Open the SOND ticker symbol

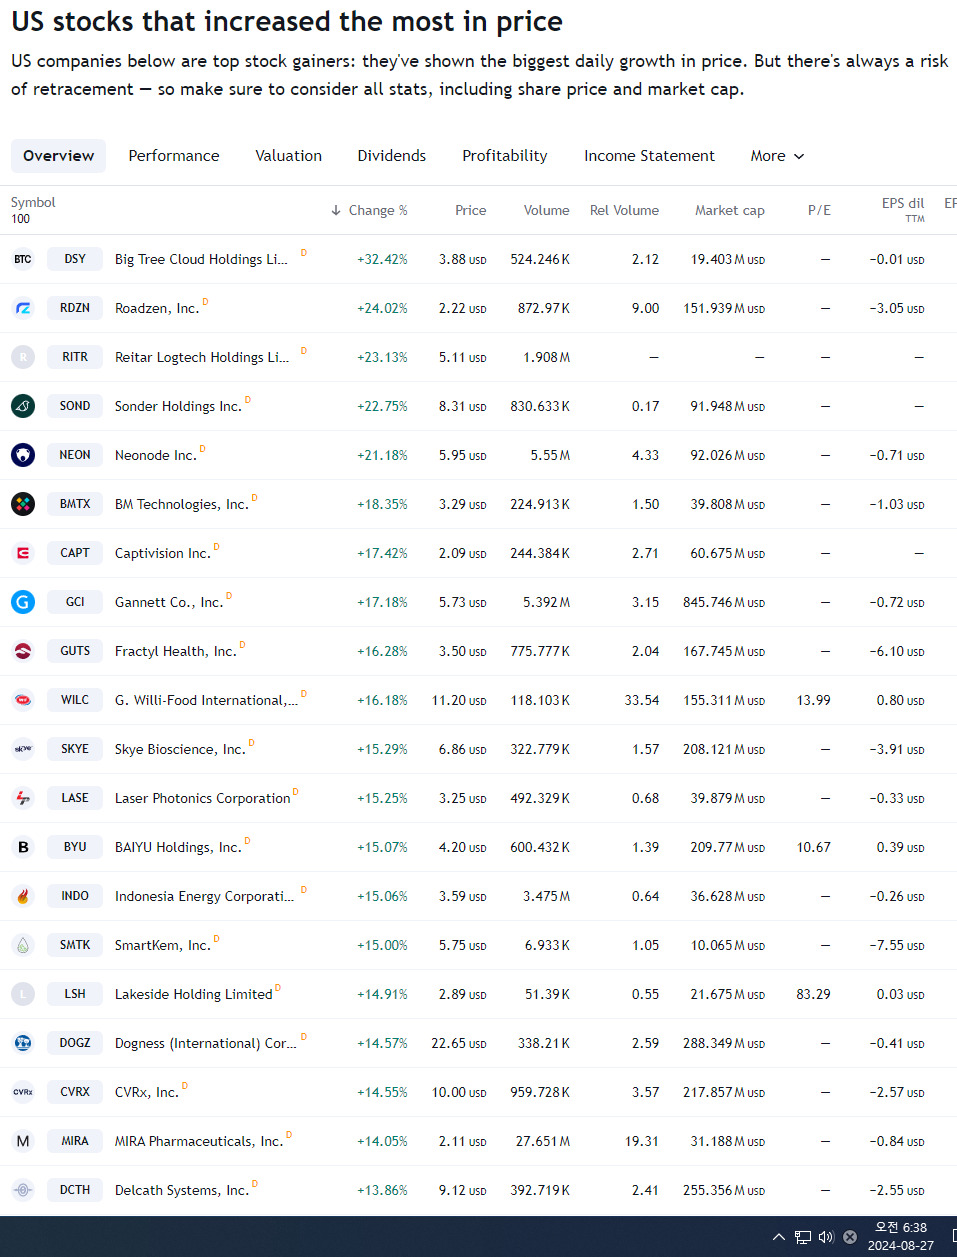(75, 406)
